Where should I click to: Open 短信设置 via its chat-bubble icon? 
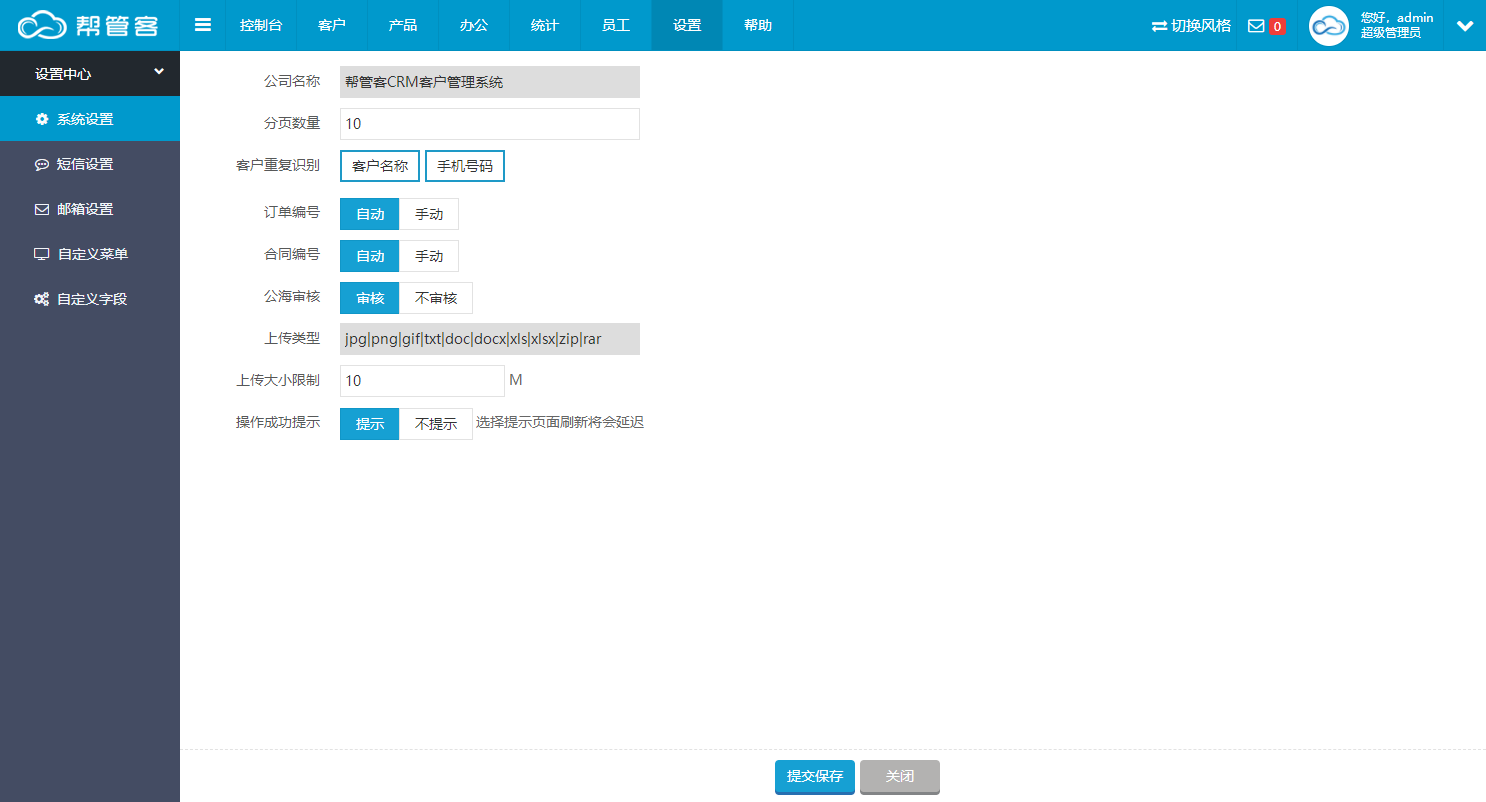(42, 164)
